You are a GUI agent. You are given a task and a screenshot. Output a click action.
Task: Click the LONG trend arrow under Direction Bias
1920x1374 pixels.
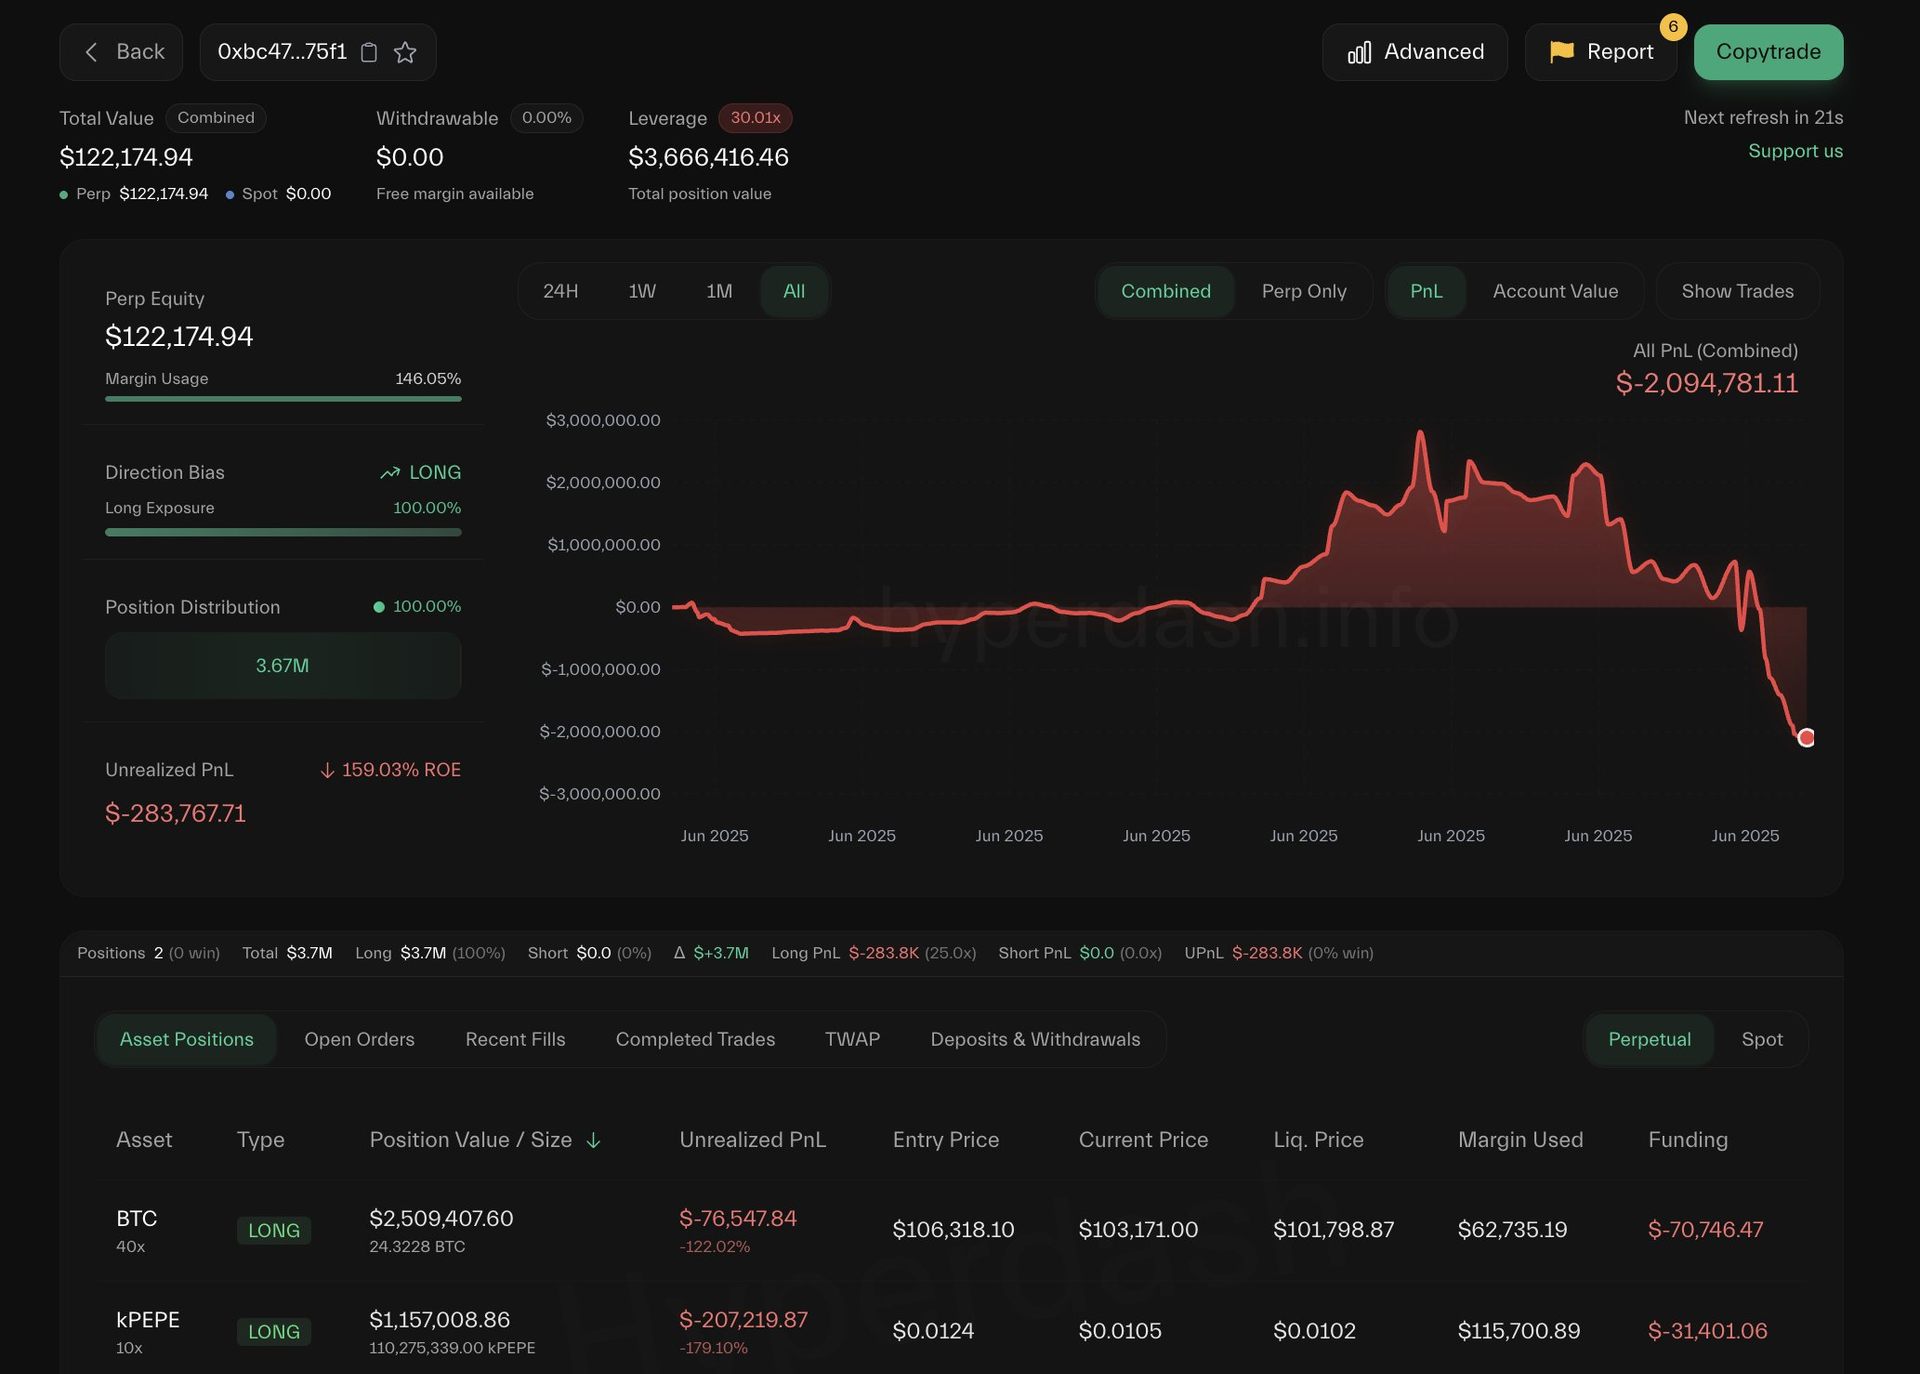pos(390,472)
